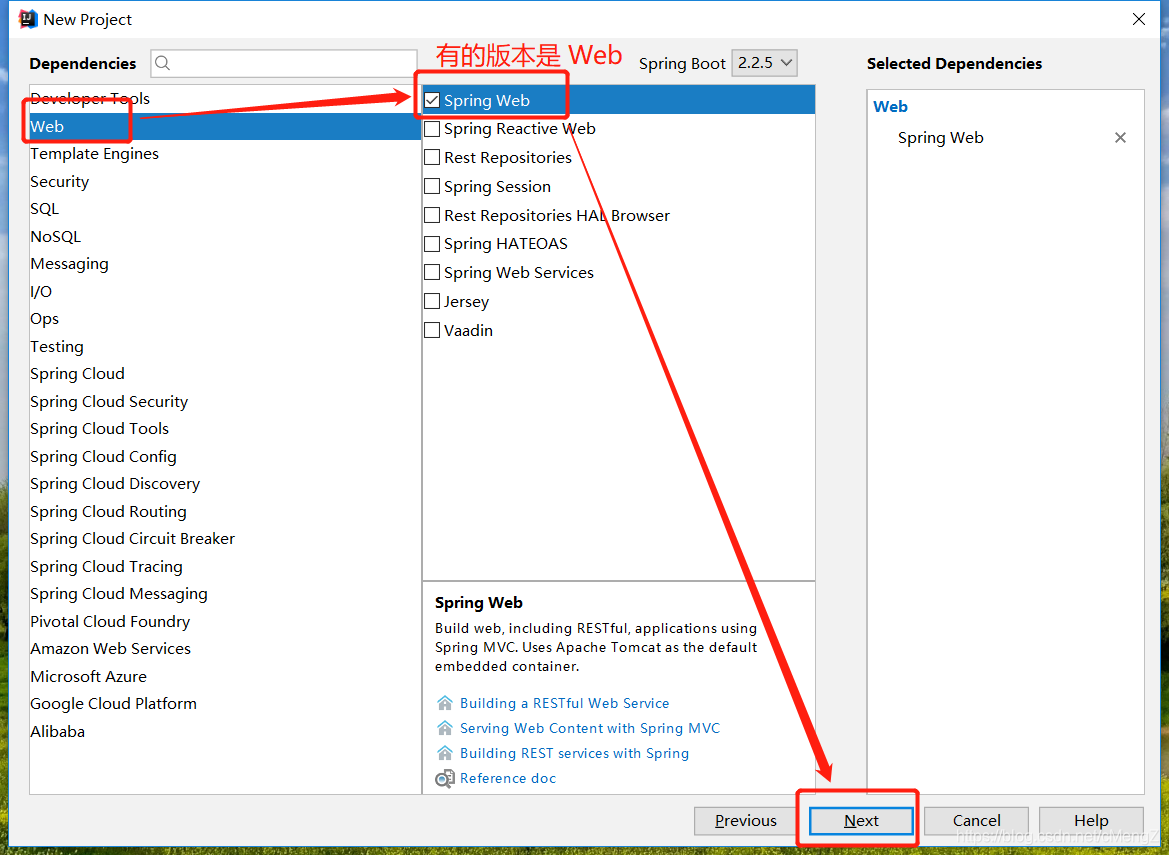Image resolution: width=1169 pixels, height=855 pixels.
Task: Select the Messaging category
Action: pyautogui.click(x=225, y=264)
